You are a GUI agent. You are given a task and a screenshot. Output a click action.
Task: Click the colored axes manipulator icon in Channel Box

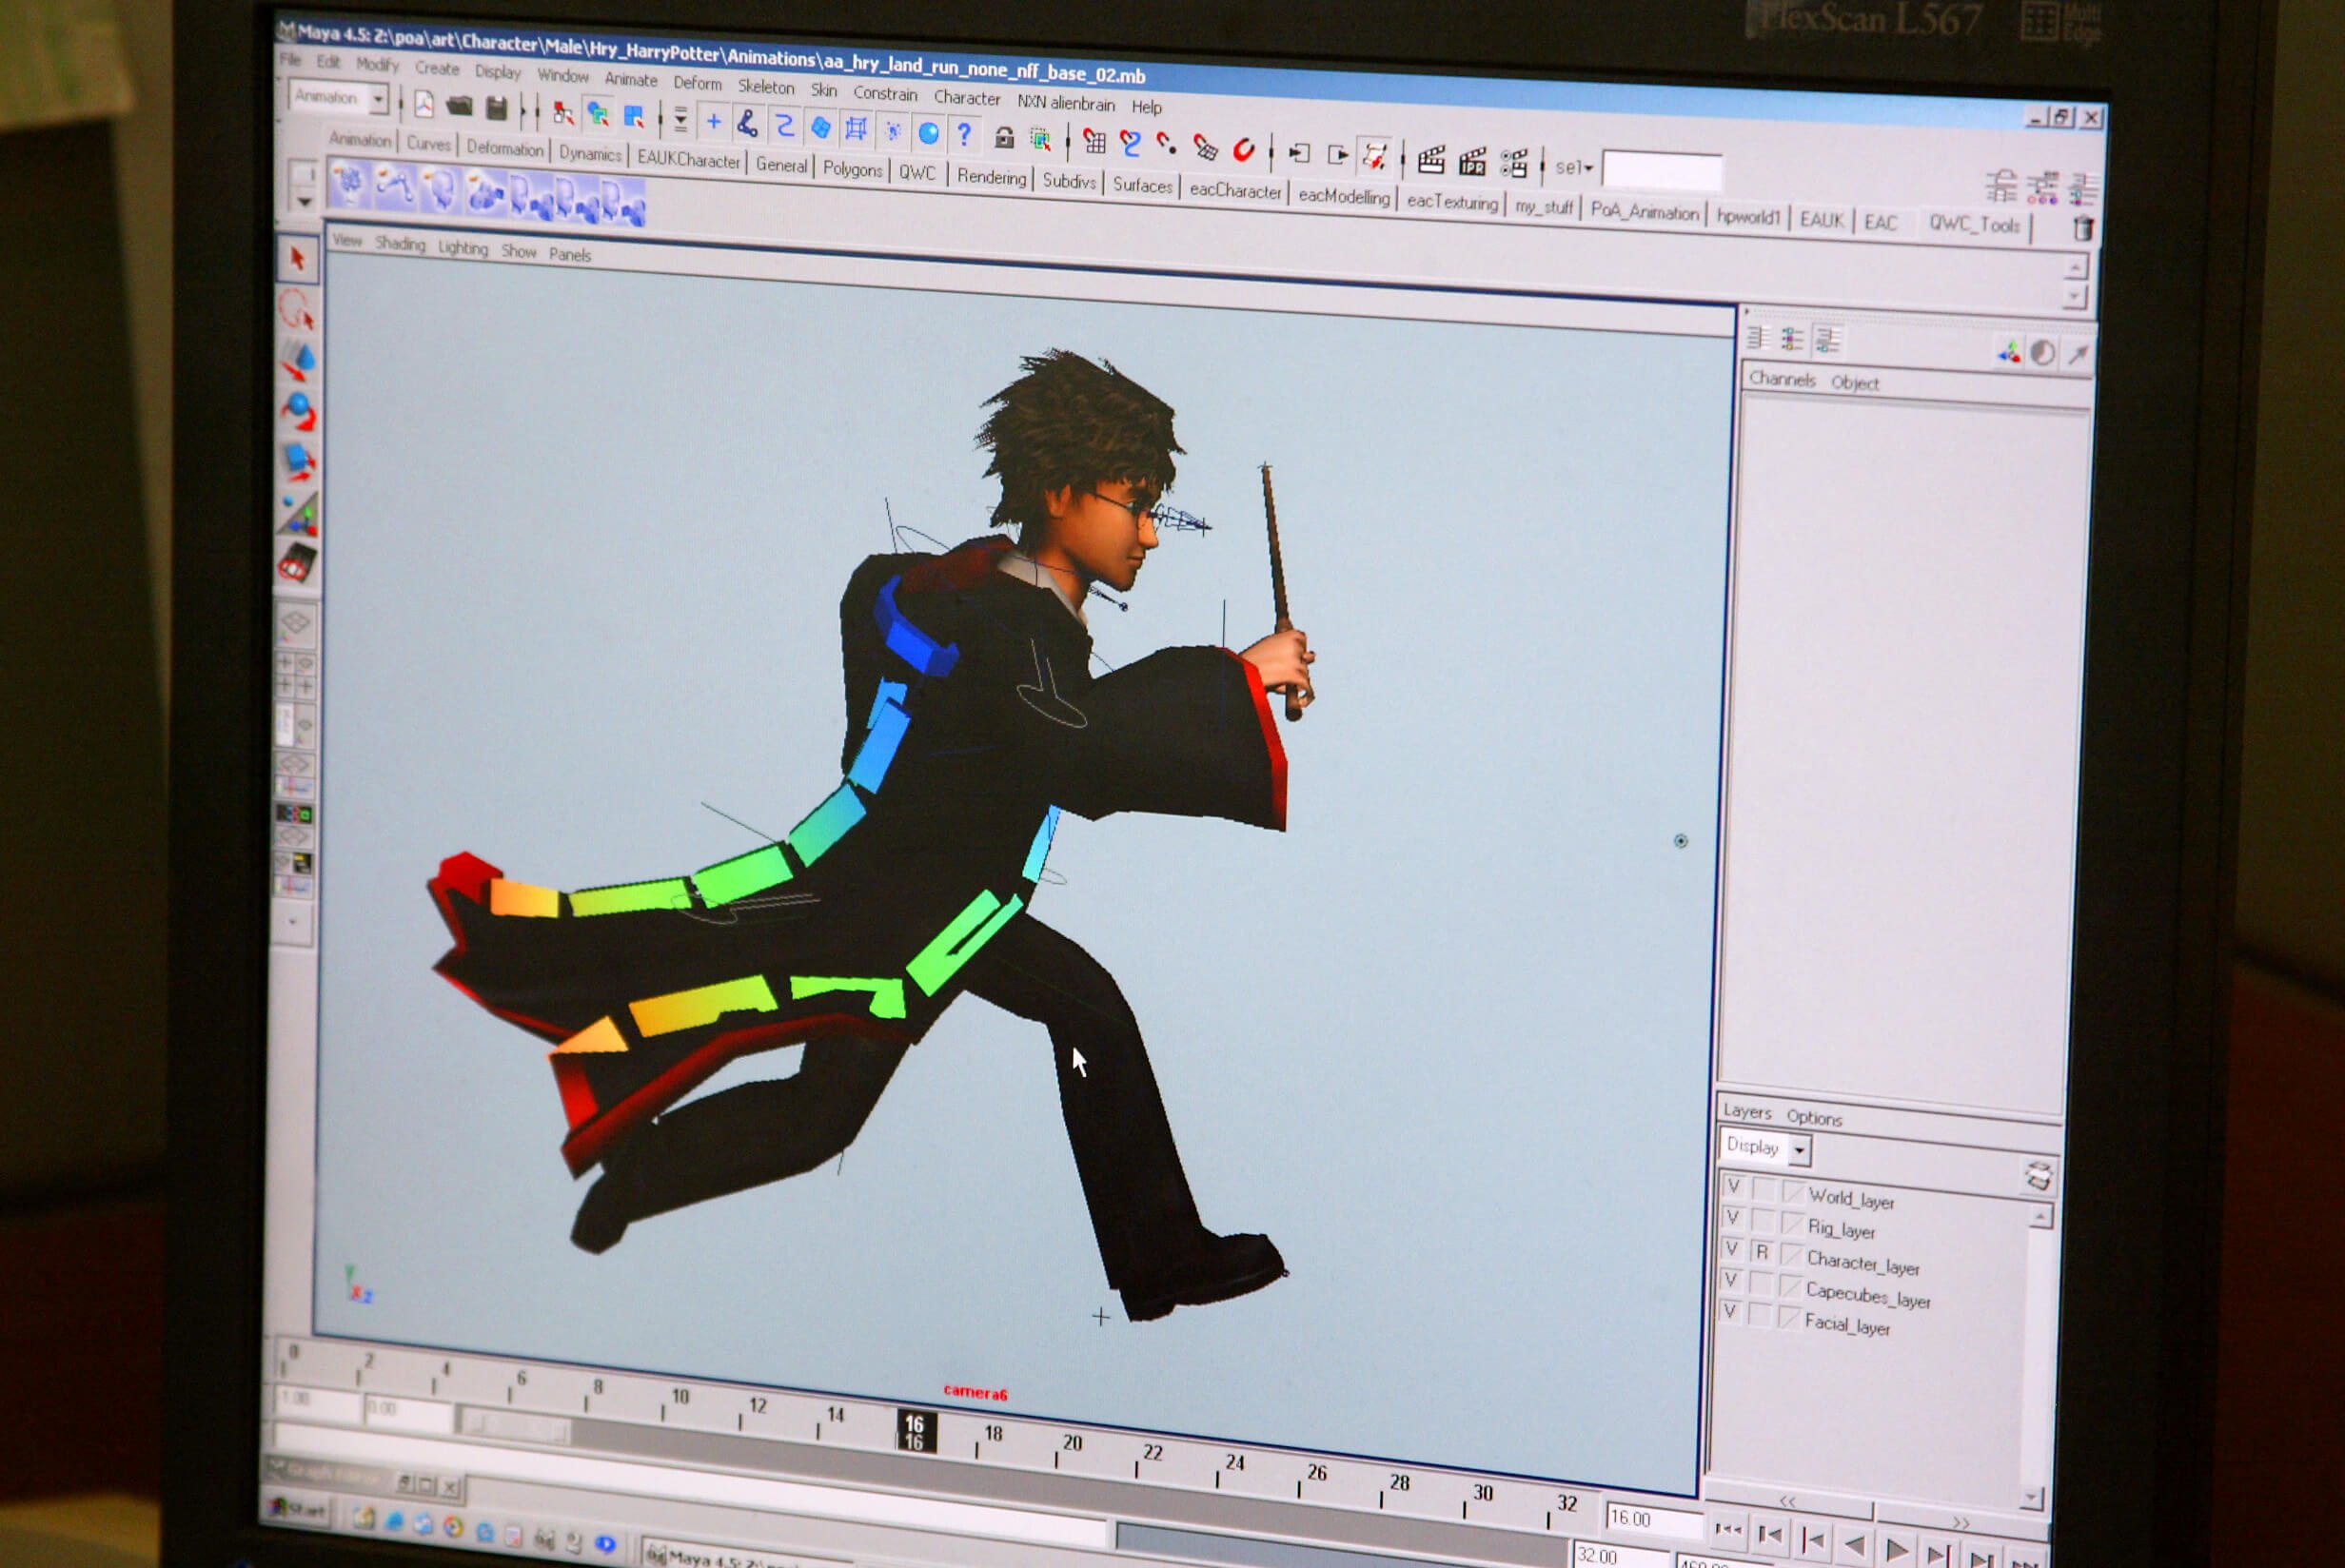[2008, 352]
